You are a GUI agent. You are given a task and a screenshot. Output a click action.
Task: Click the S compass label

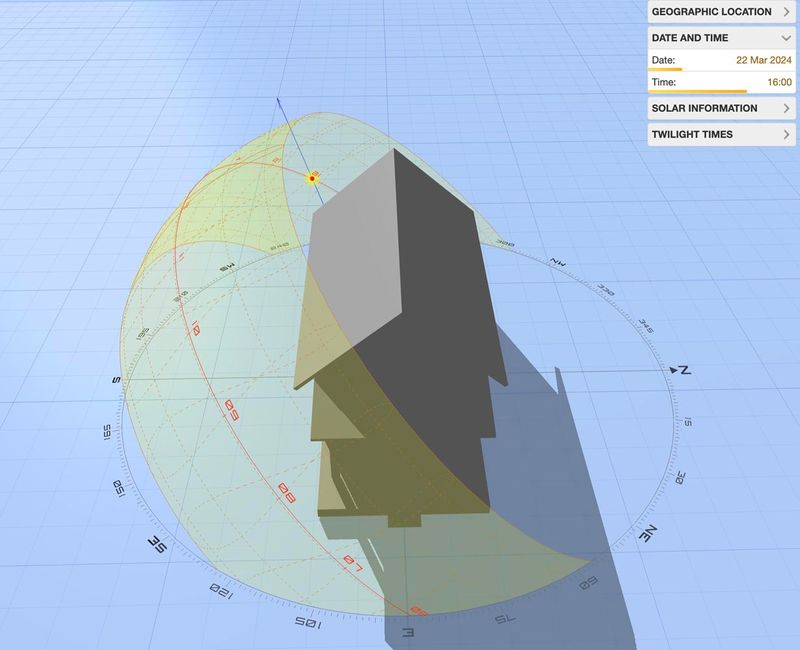(x=116, y=380)
